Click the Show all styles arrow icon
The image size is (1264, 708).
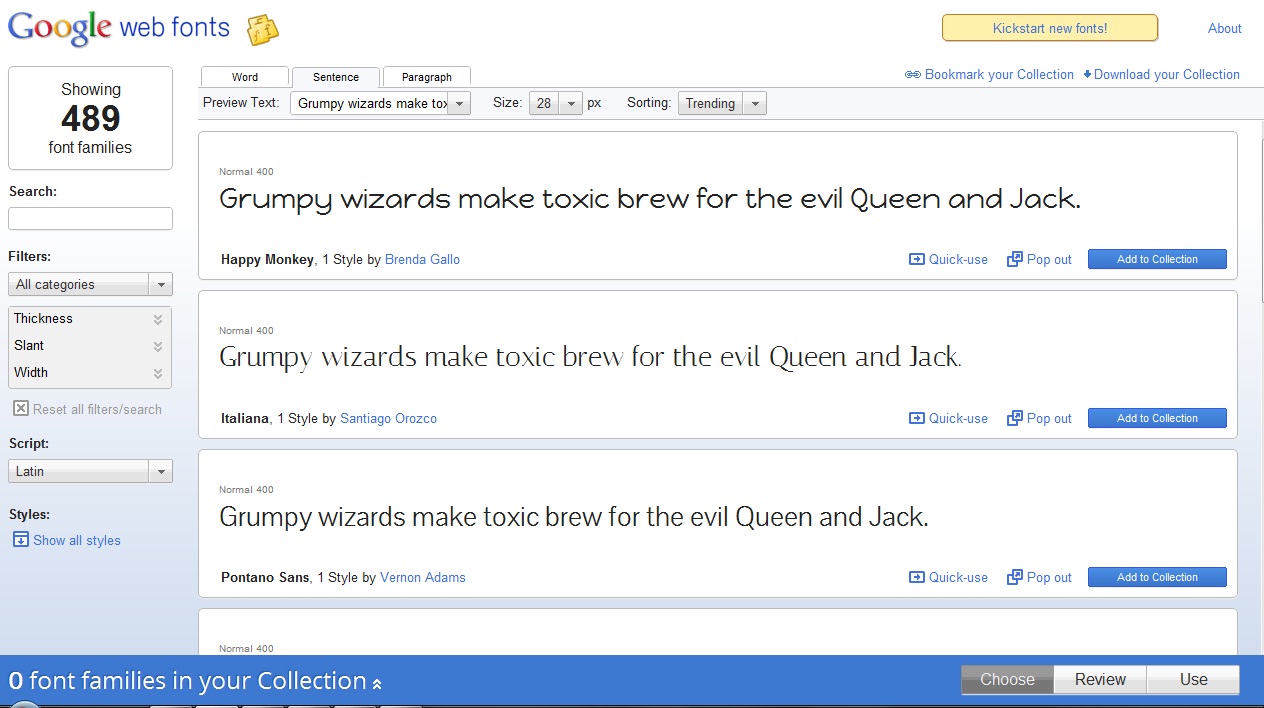[20, 540]
